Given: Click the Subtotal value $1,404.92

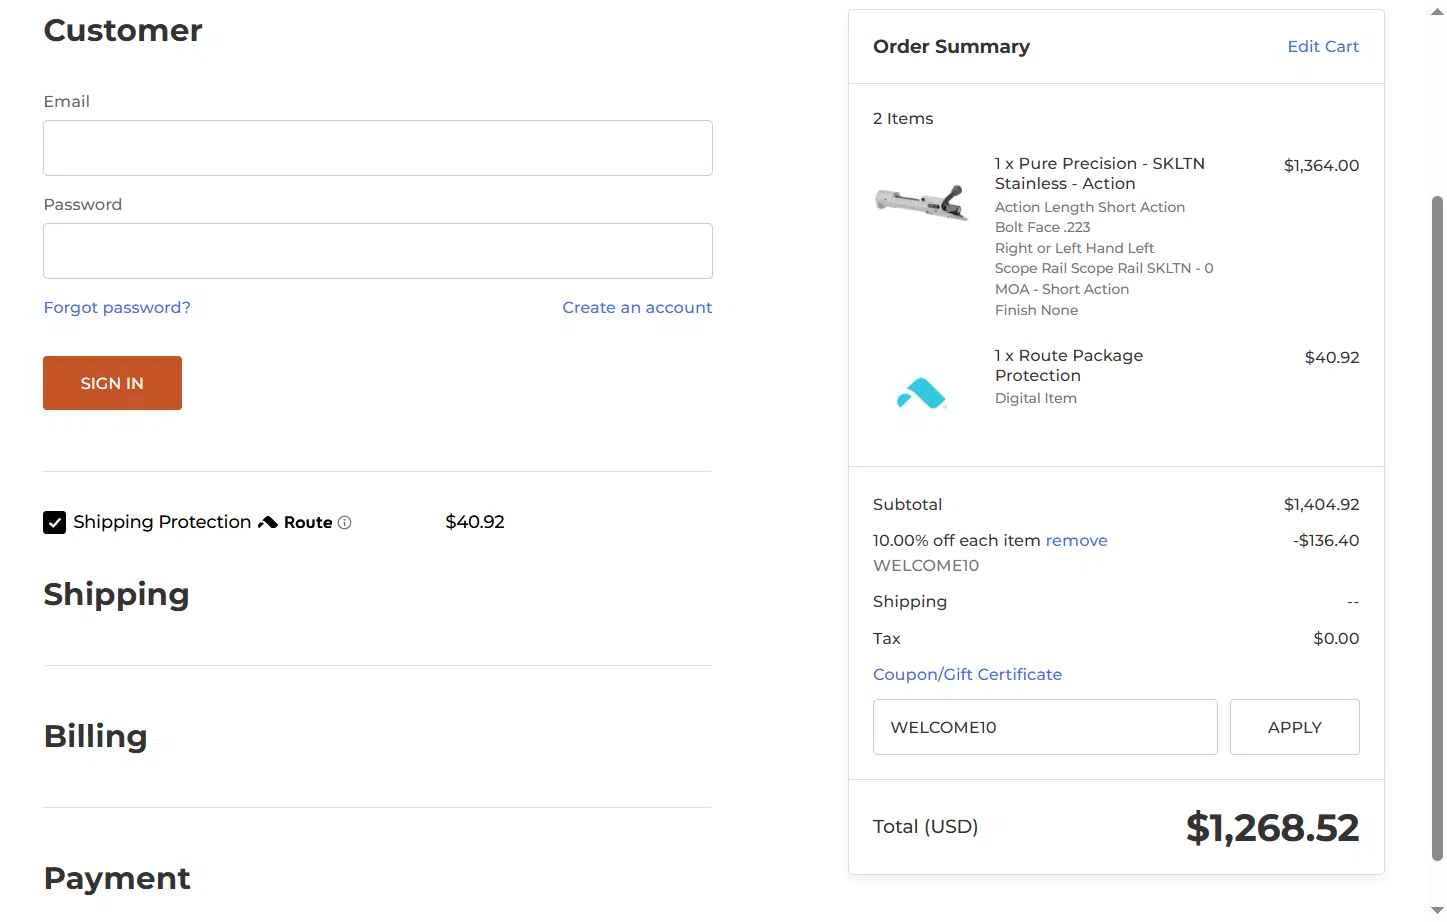Looking at the screenshot, I should (x=1321, y=505).
